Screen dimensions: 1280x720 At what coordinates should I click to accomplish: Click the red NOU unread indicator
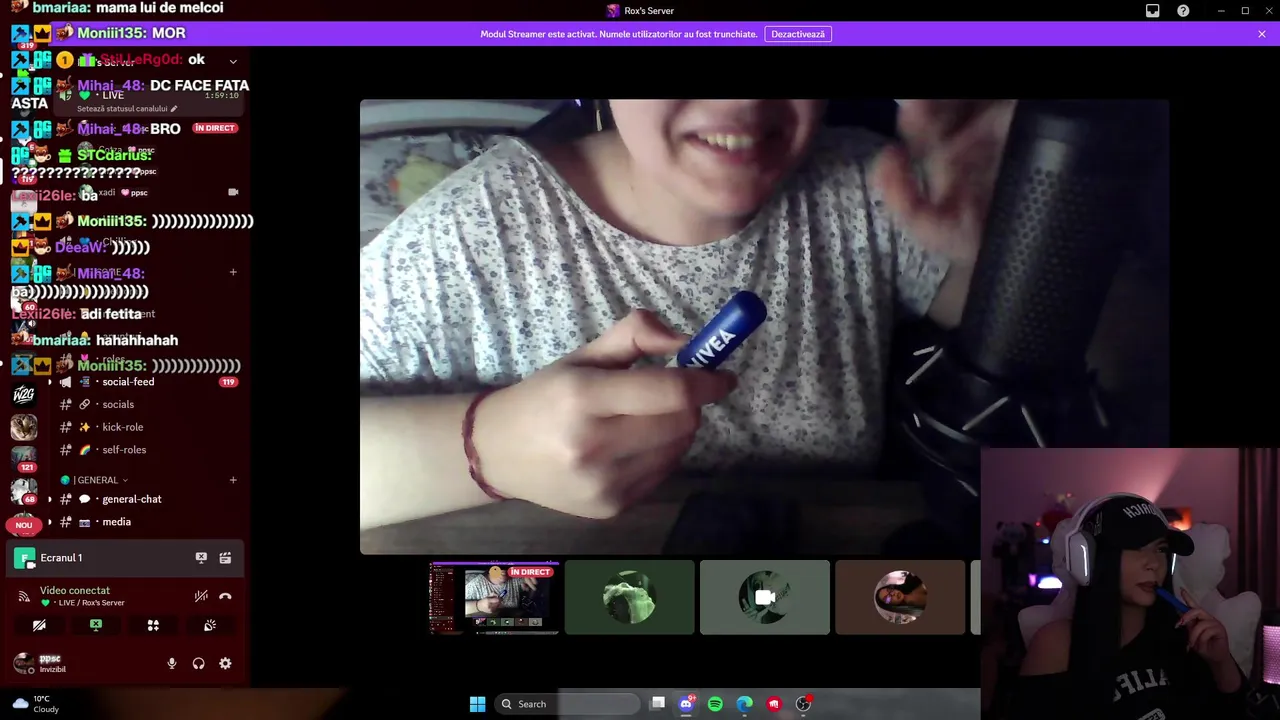pyautogui.click(x=24, y=524)
